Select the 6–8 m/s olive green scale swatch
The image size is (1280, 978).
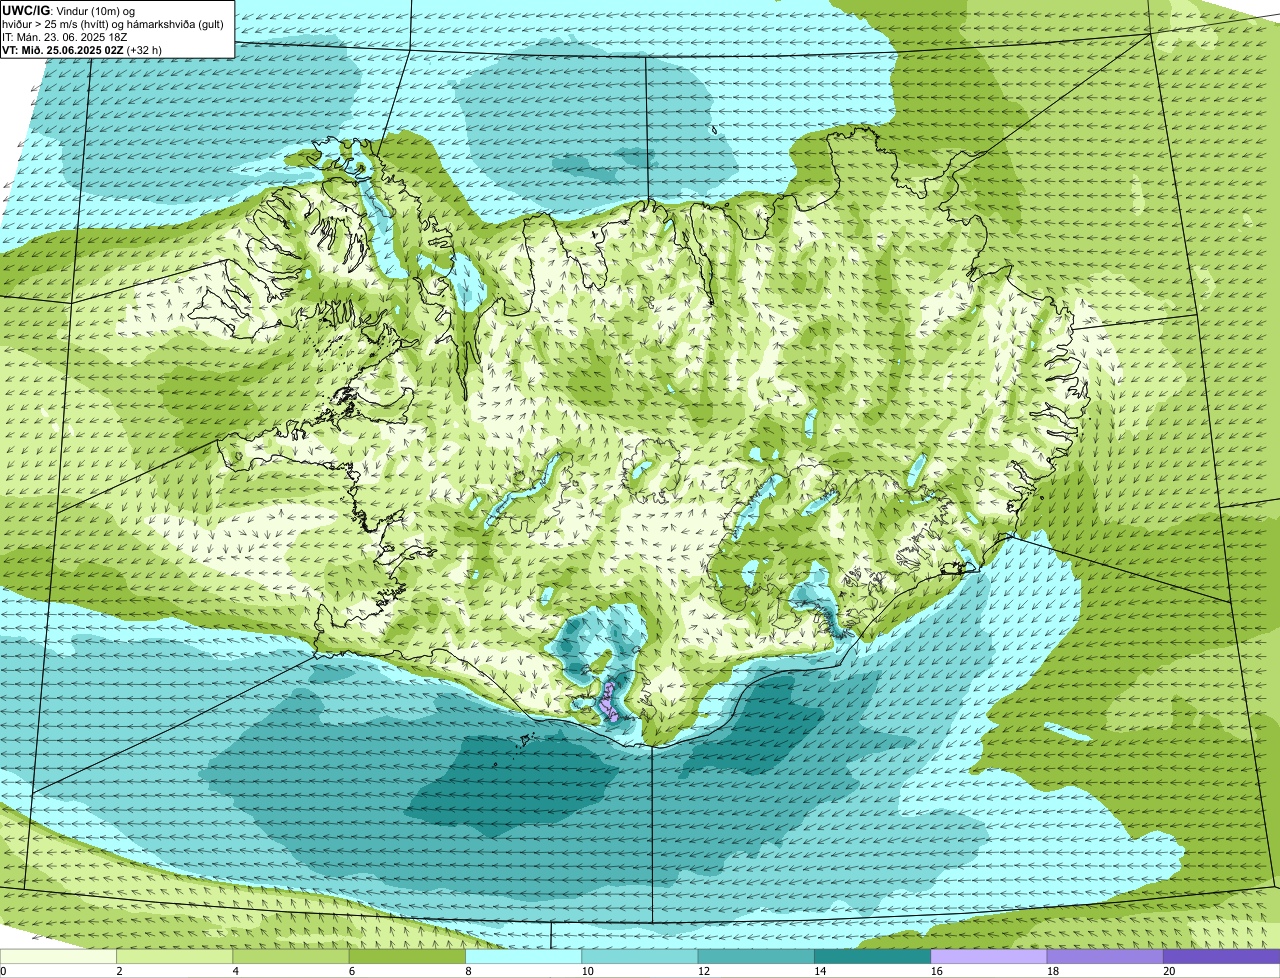[407, 956]
